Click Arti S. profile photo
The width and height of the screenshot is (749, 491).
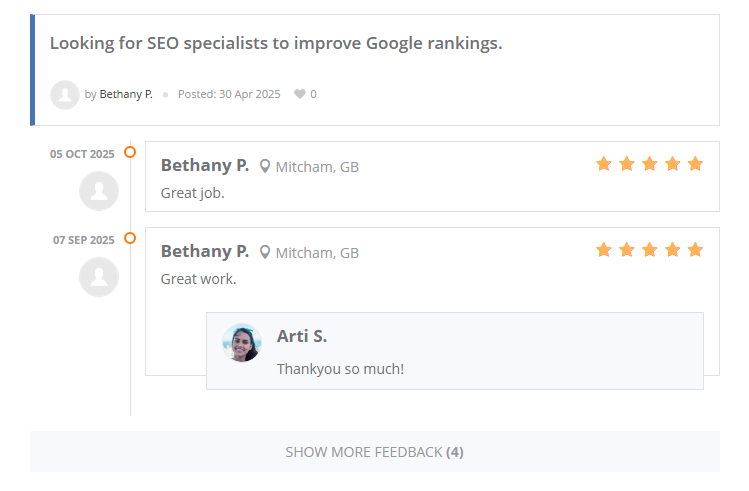click(242, 343)
